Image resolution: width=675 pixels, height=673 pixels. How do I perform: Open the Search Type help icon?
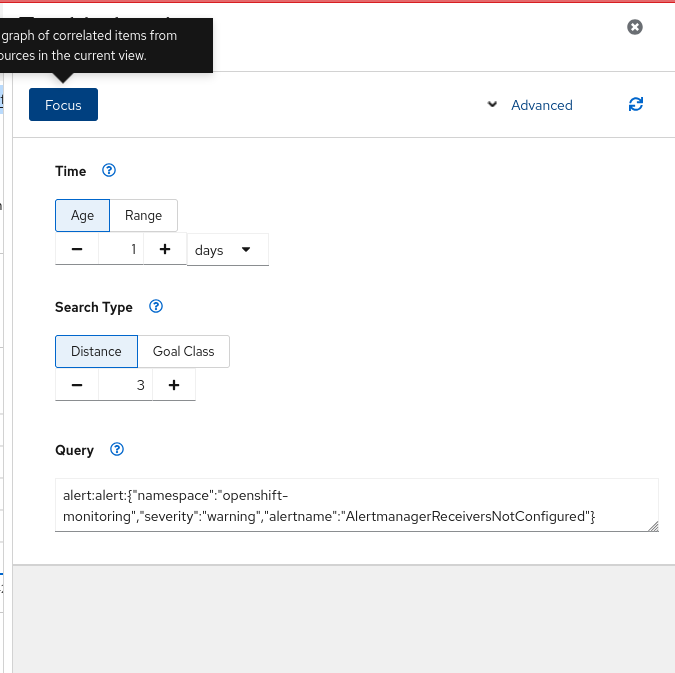[156, 307]
